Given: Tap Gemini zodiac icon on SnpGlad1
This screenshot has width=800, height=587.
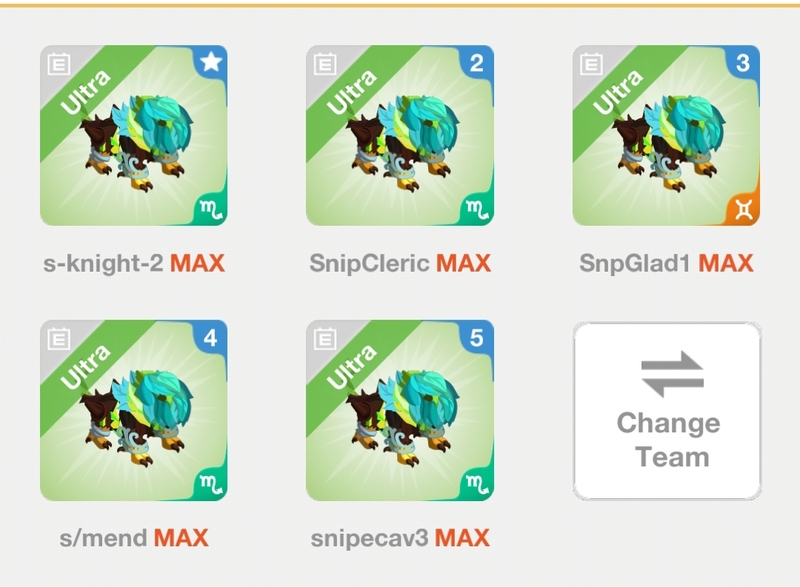Looking at the screenshot, I should [744, 209].
